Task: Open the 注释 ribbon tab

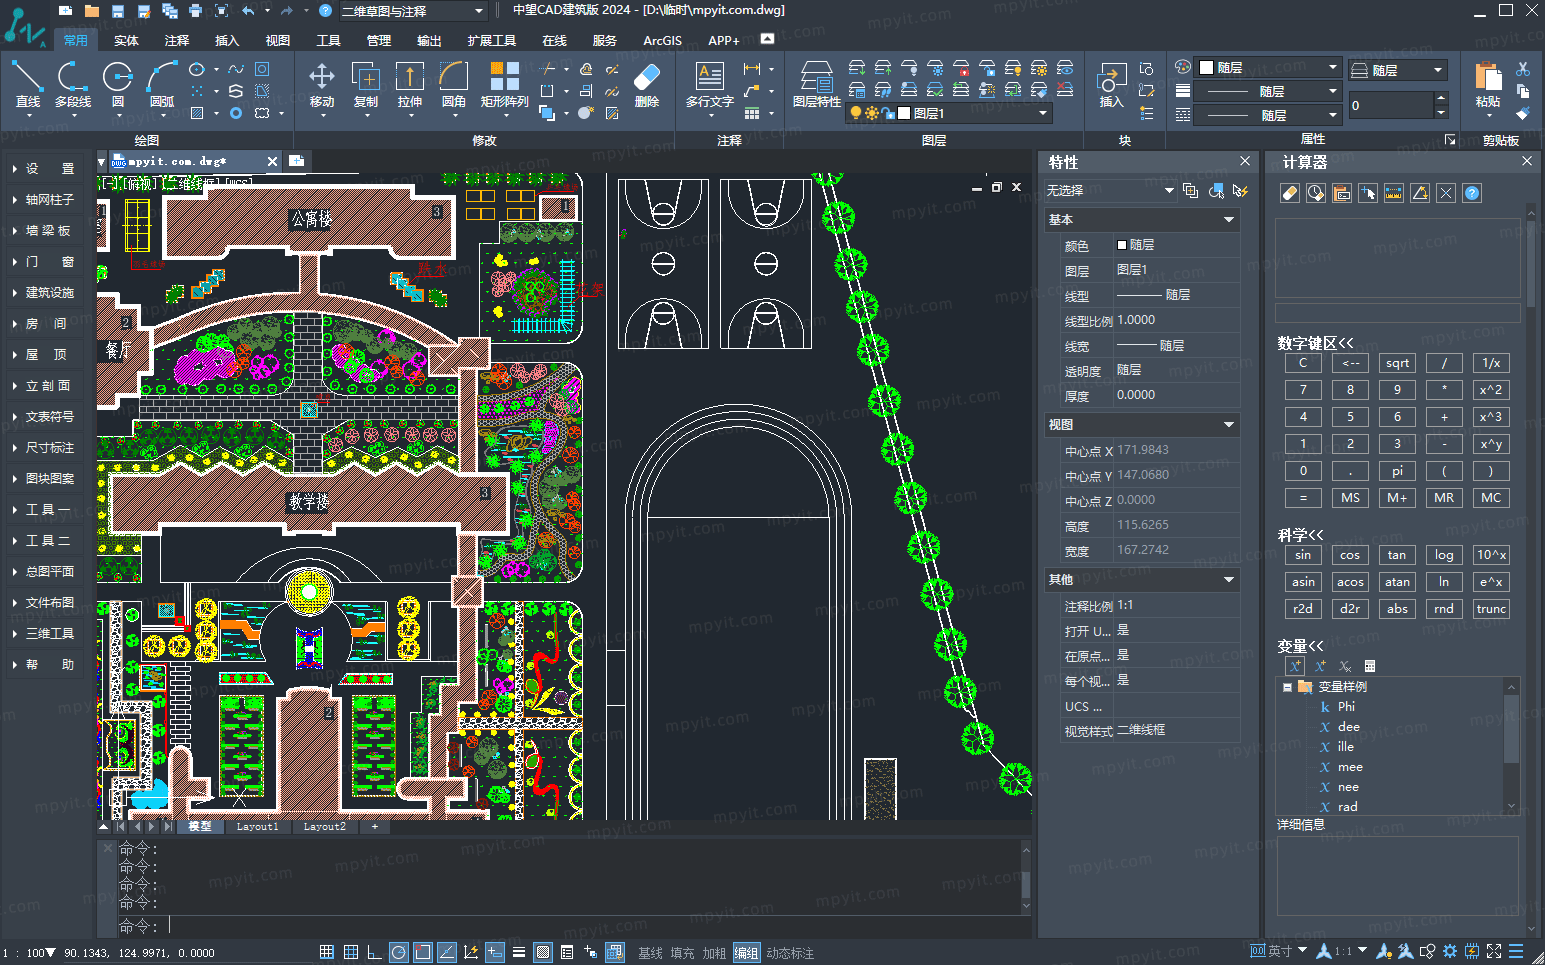Action: 177,41
